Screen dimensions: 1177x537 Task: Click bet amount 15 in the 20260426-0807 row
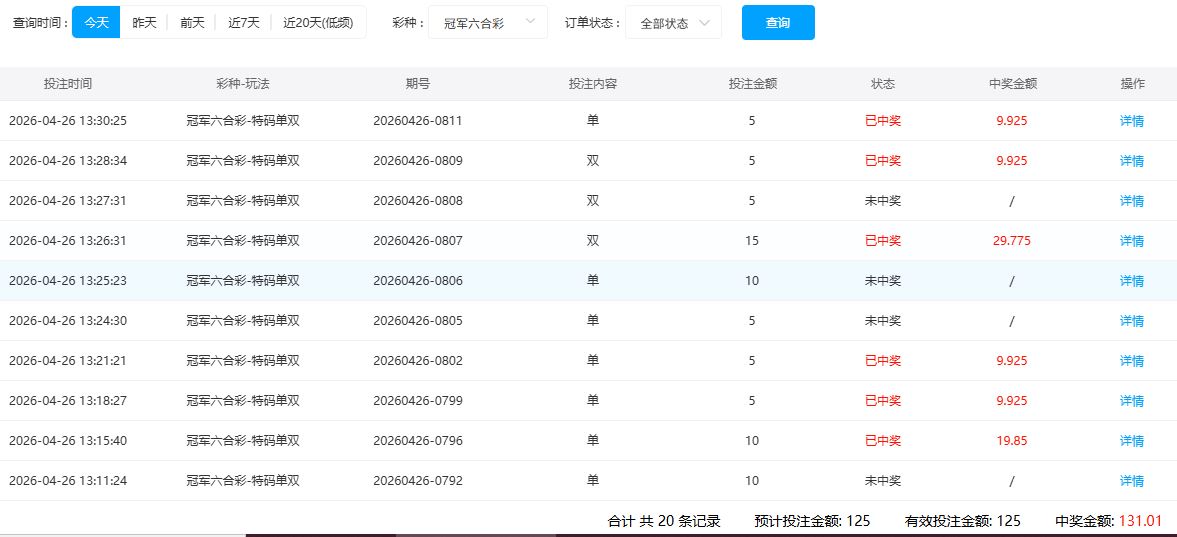tap(752, 241)
